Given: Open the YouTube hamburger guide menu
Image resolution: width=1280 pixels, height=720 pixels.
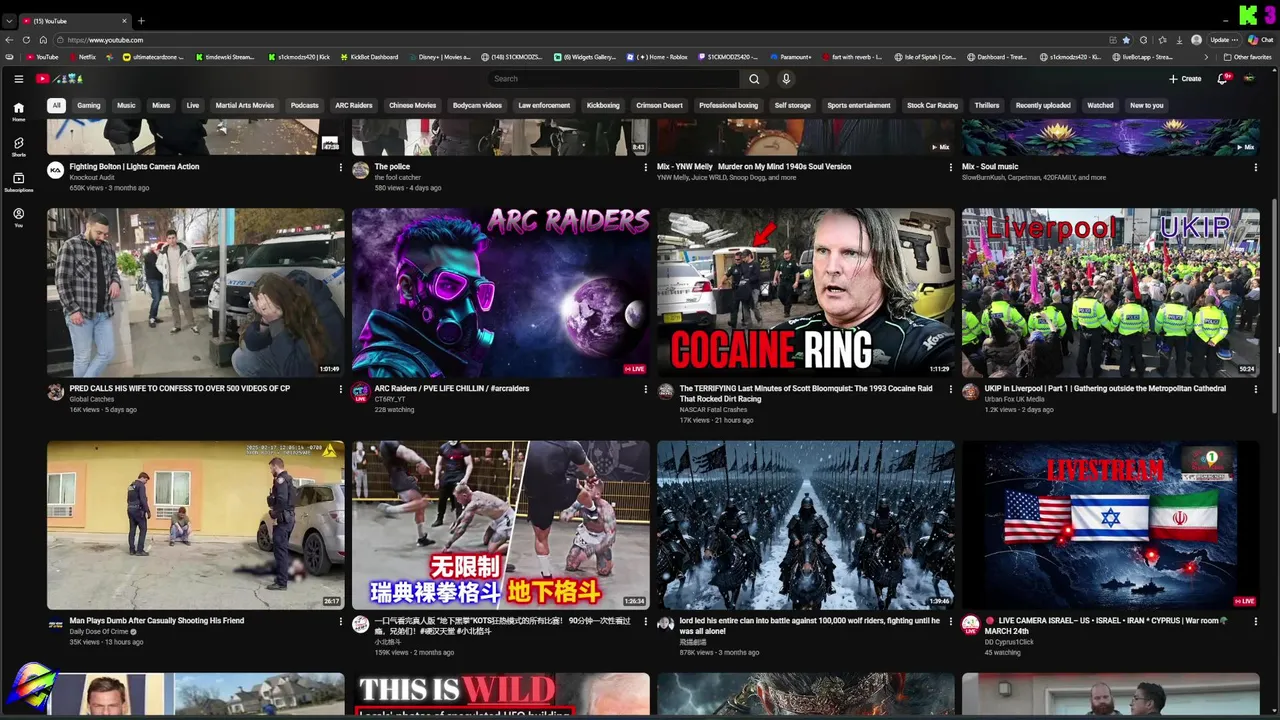Looking at the screenshot, I should pos(18,79).
